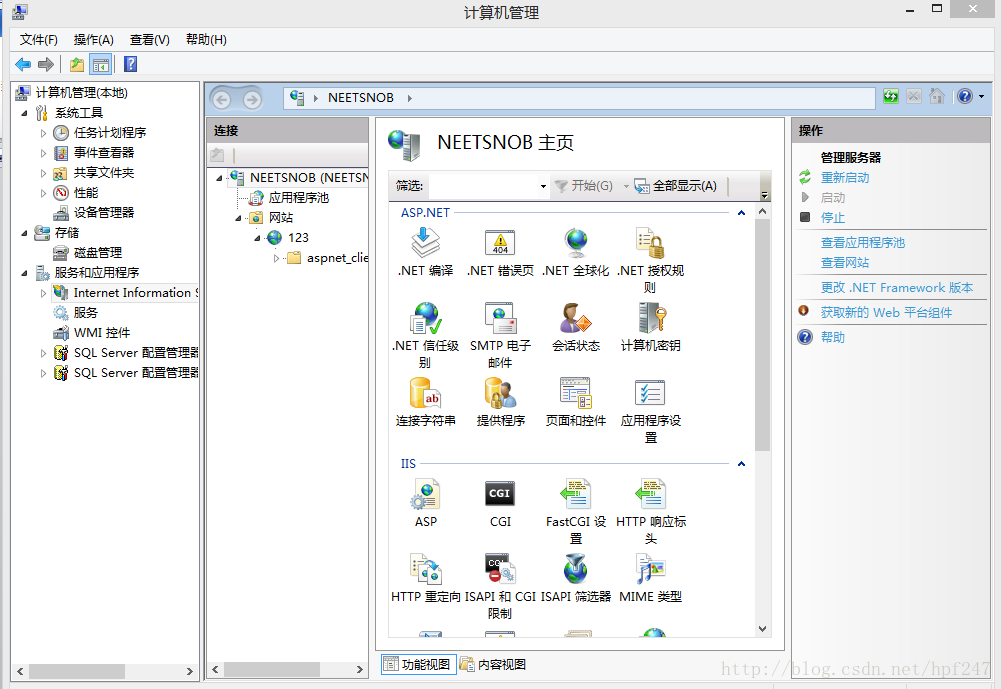Click the blue help toolbar icon
1002x689 pixels.
[x=130, y=65]
